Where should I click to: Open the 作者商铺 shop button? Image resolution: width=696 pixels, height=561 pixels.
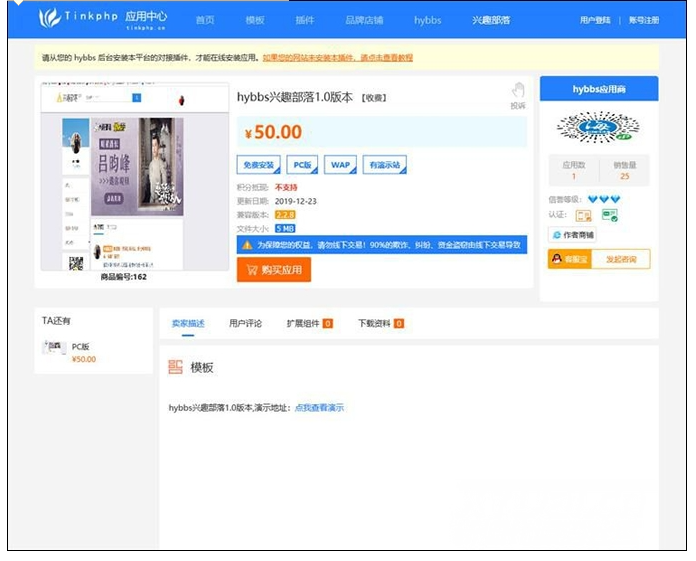572,235
